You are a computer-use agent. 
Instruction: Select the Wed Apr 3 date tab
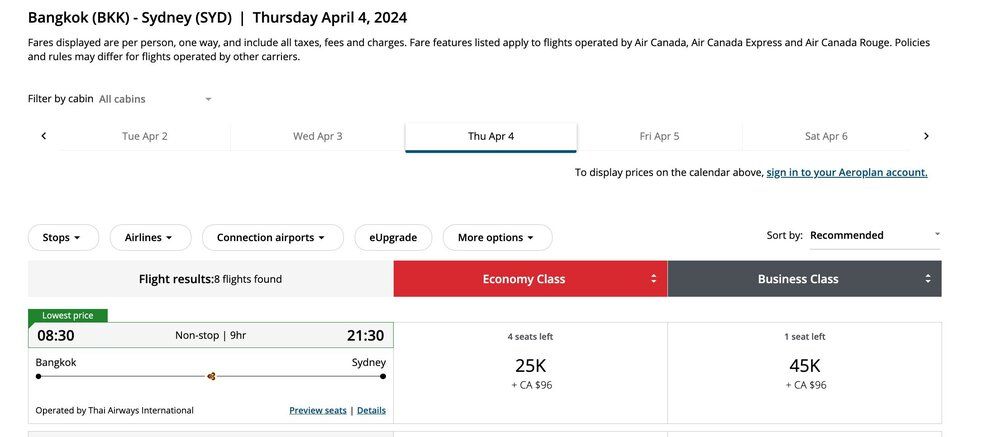[x=318, y=136]
